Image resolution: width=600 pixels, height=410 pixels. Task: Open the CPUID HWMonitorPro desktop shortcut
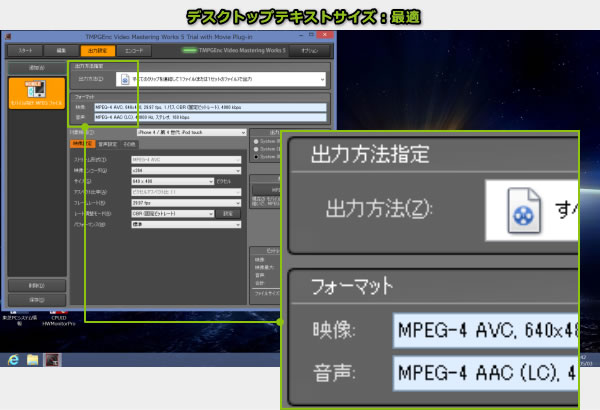click(59, 318)
